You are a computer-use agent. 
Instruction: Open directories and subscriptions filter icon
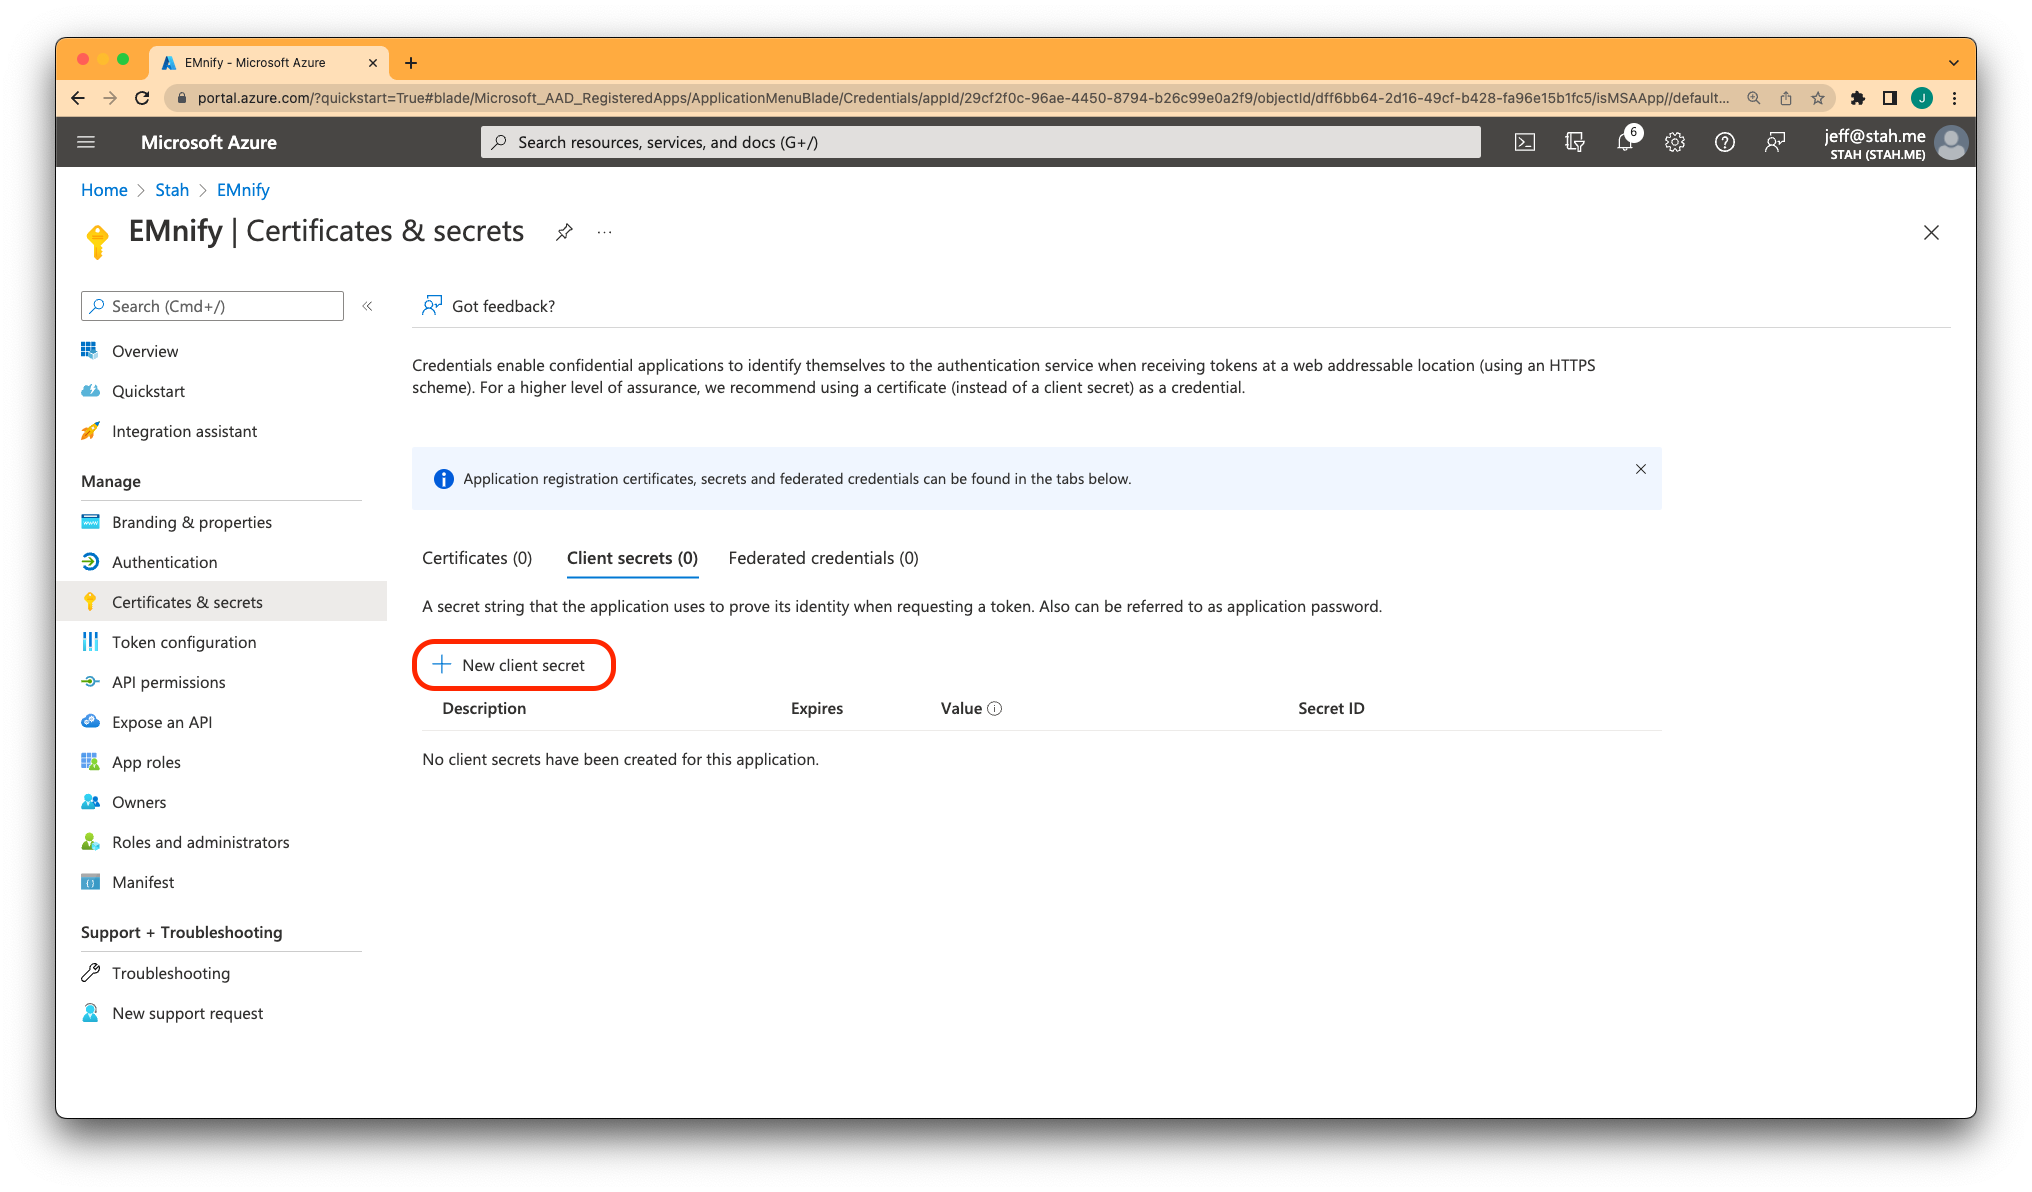1574,142
